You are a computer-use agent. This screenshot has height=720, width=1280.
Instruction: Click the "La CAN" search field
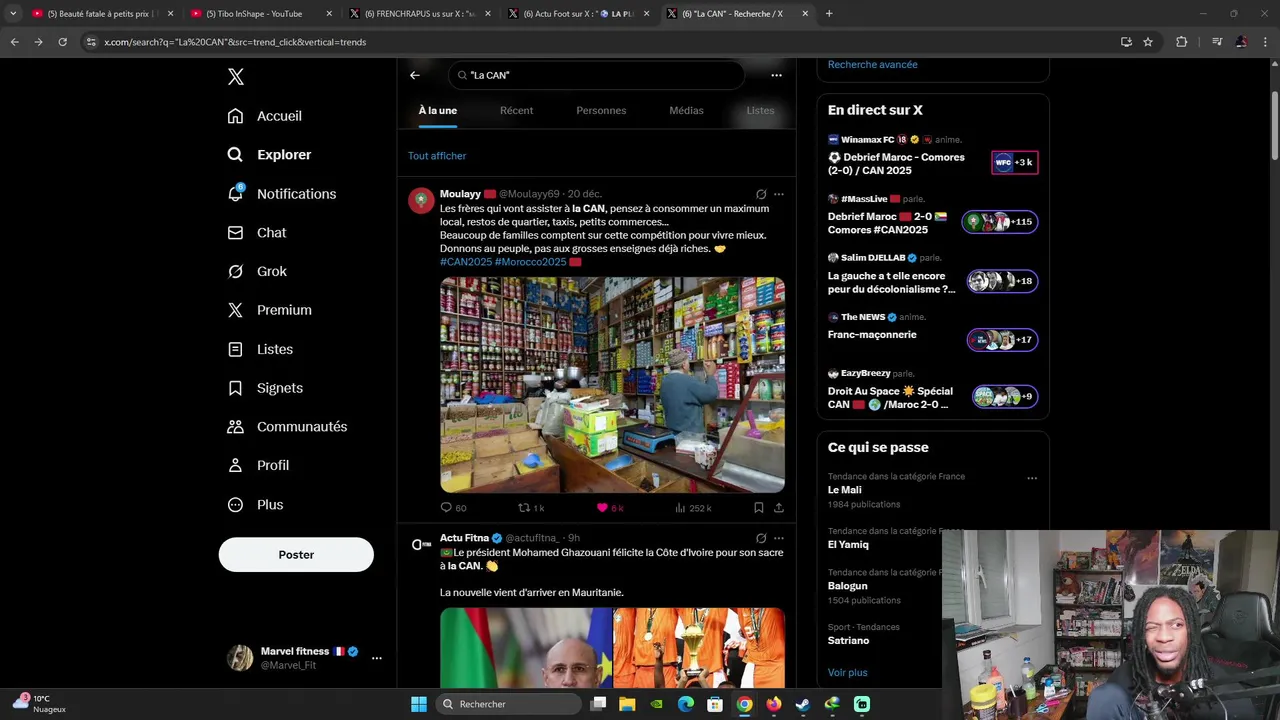pos(596,75)
